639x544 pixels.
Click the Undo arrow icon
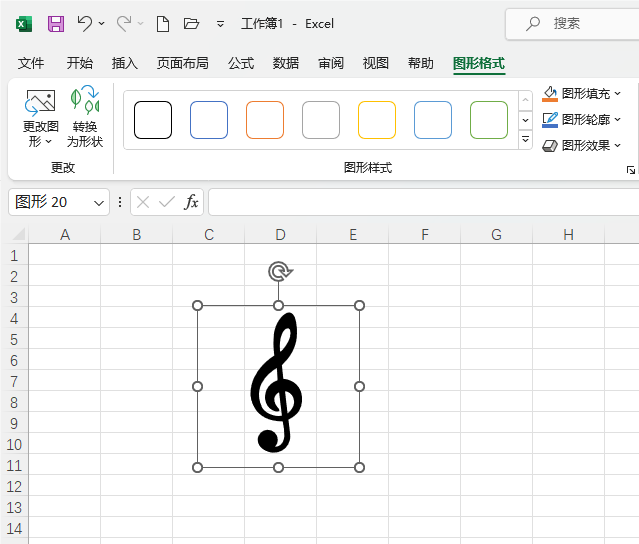point(85,23)
